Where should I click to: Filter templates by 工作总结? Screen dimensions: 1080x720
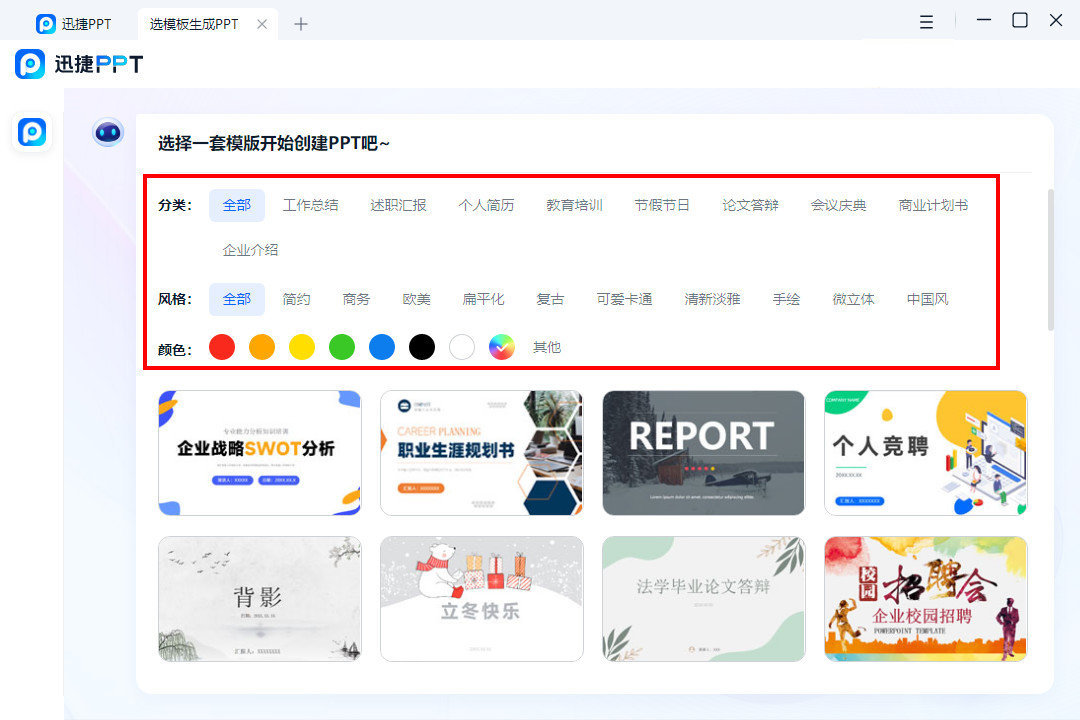pyautogui.click(x=311, y=205)
